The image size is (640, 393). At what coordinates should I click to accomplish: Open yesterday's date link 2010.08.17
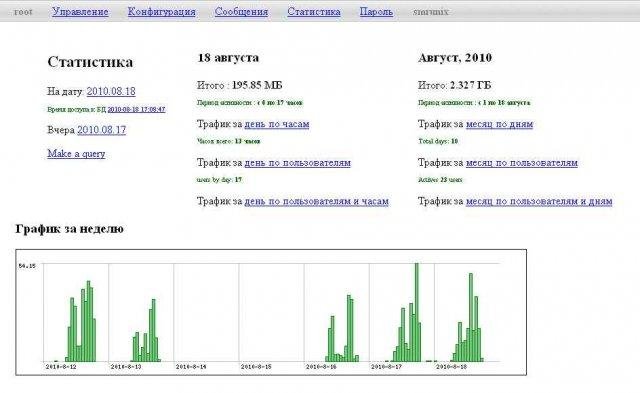(101, 130)
